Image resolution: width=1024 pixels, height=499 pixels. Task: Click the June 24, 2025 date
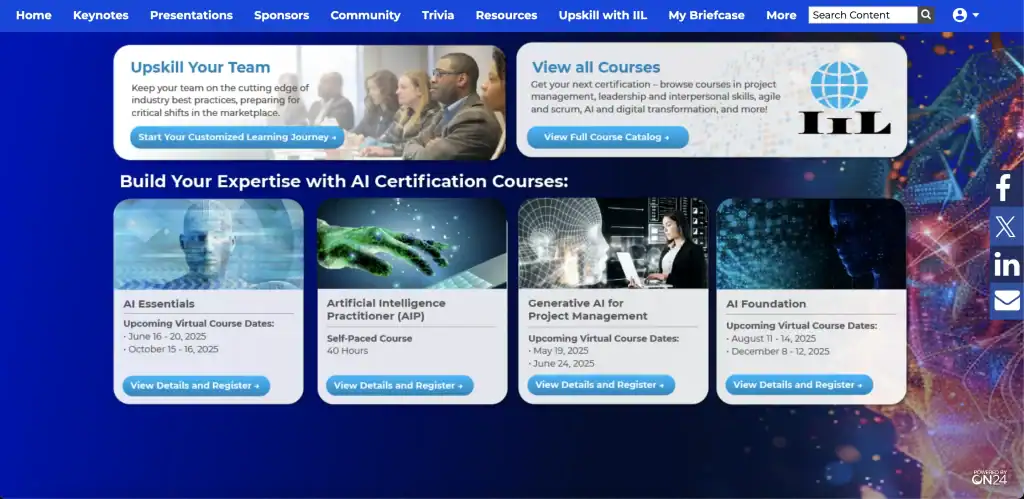click(562, 363)
